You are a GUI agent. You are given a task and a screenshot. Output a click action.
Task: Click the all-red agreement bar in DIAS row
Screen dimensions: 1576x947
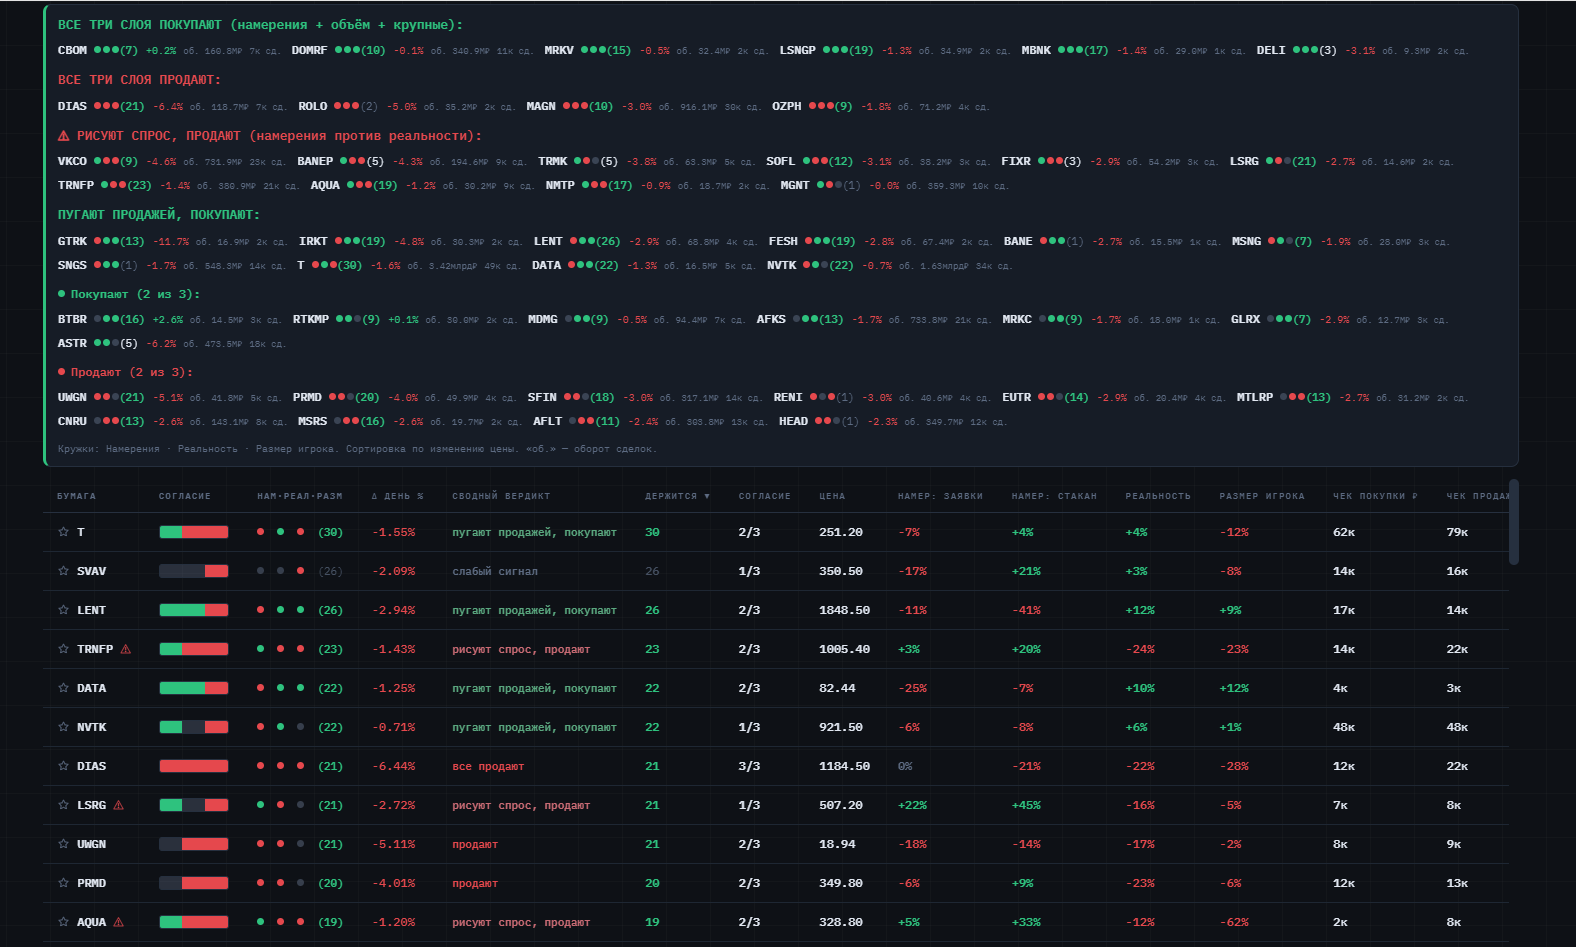point(194,766)
